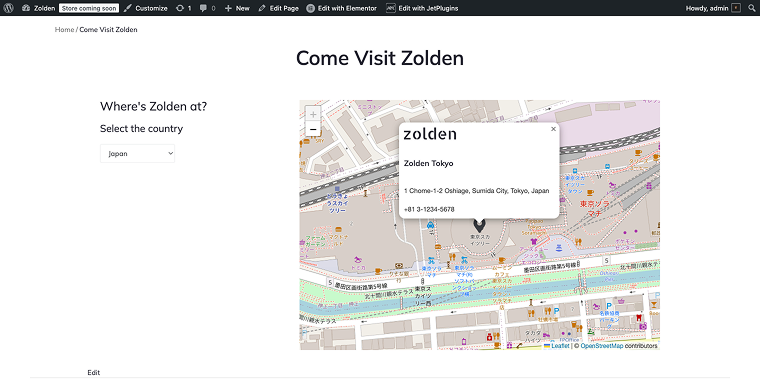
Task: Go to Home breadcrumb link
Action: (64, 30)
